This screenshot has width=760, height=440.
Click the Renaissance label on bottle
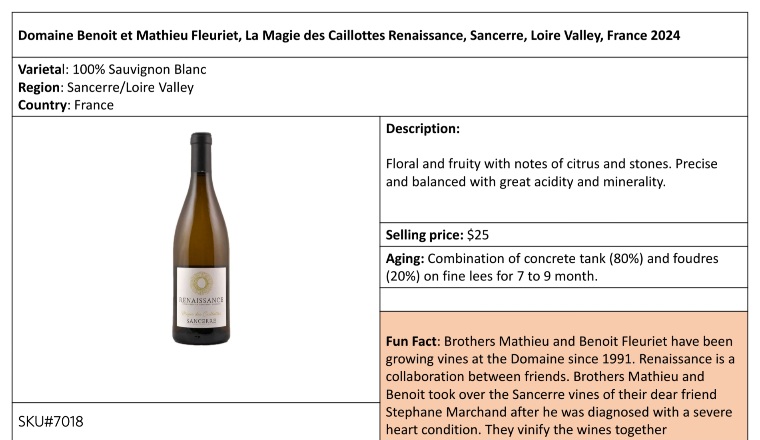tap(201, 298)
